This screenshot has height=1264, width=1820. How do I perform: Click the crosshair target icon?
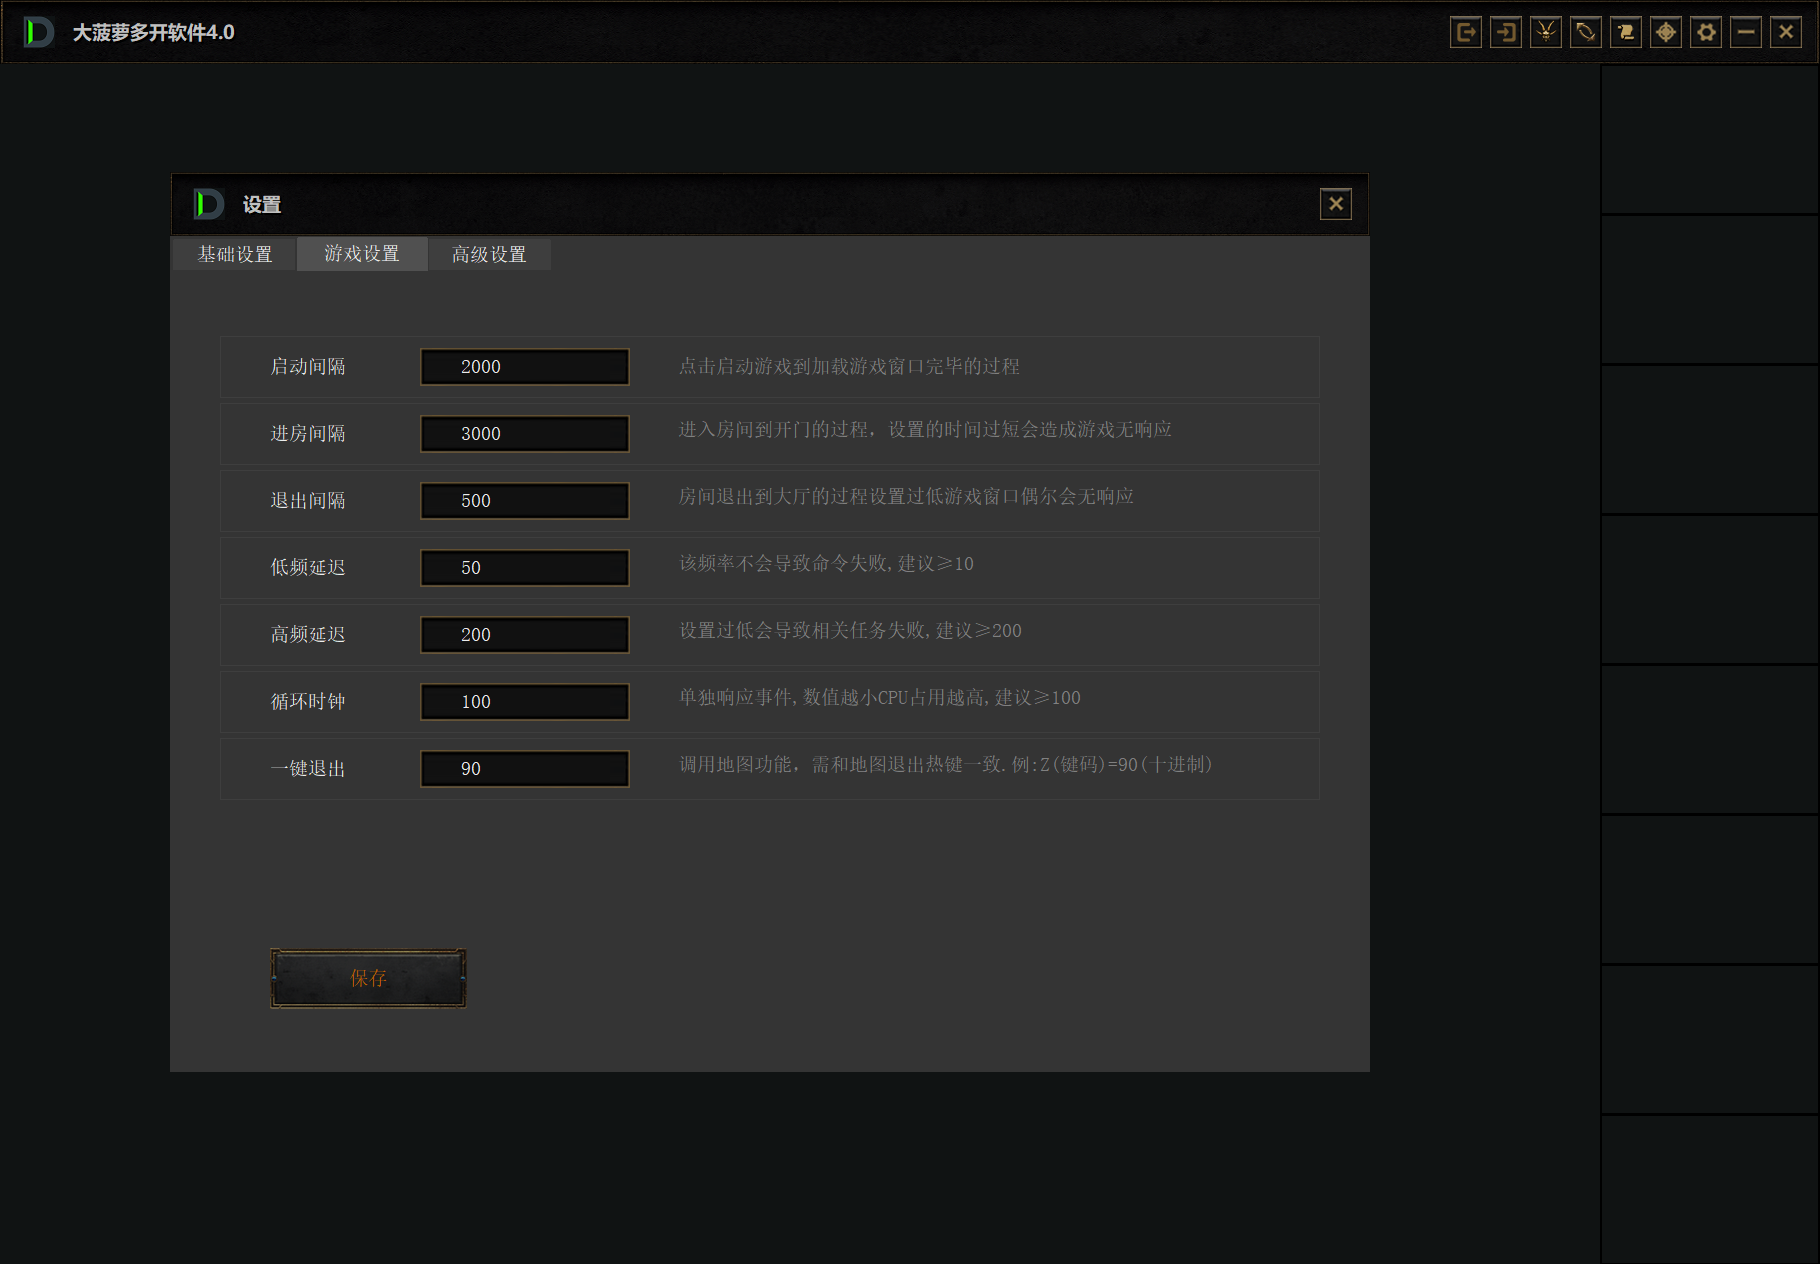point(1665,32)
